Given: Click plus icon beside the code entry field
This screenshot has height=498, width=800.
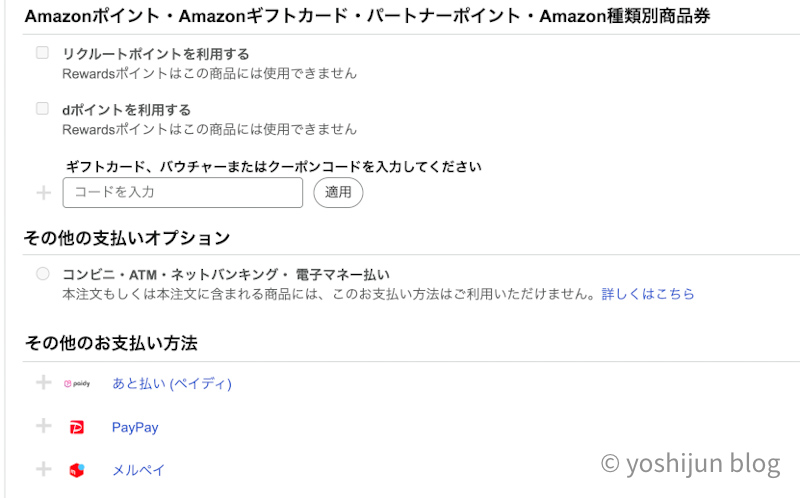Looking at the screenshot, I should (x=43, y=192).
